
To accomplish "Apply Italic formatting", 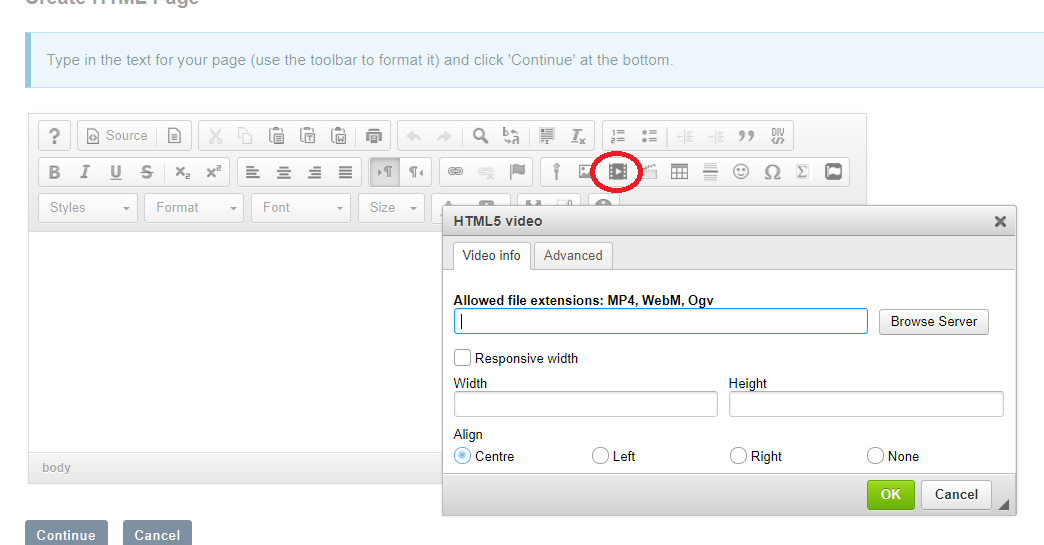I will (x=85, y=172).
